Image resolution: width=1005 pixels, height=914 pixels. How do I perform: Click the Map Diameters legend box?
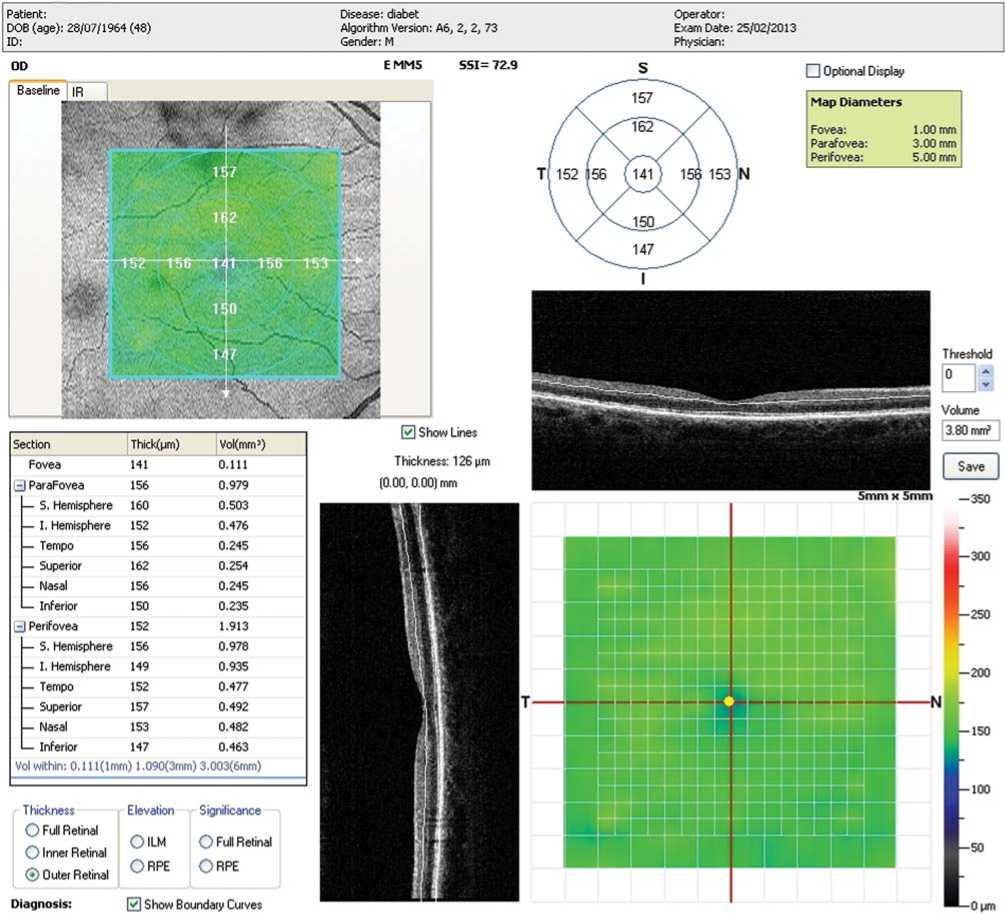coord(884,129)
